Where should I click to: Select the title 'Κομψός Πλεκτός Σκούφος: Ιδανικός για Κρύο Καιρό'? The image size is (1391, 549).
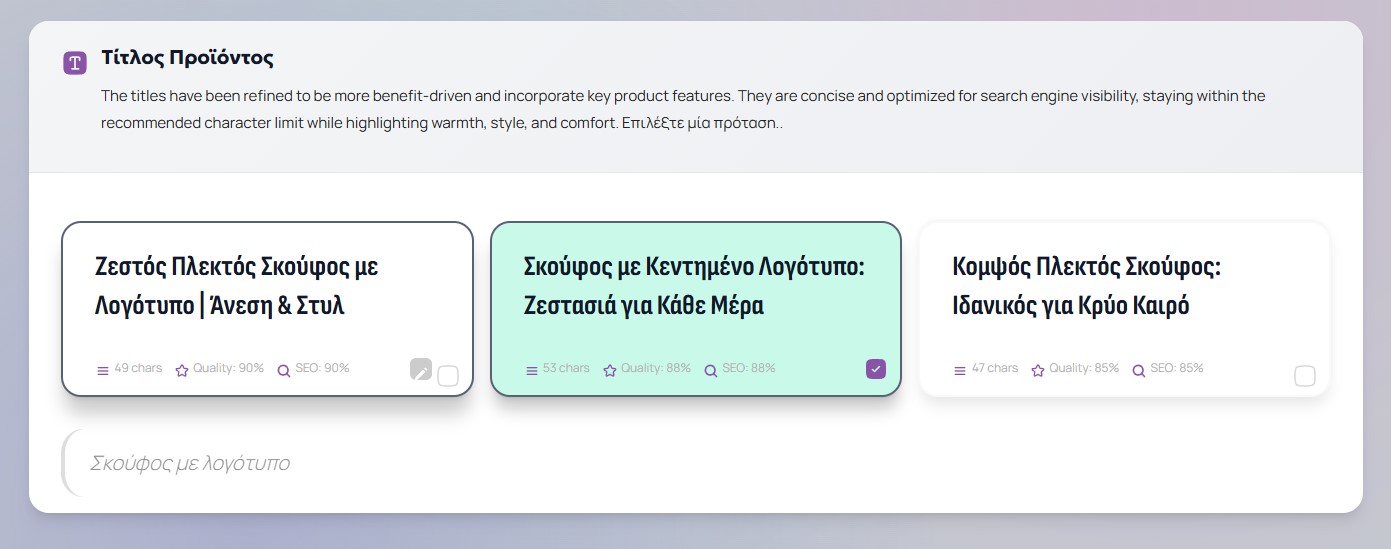[1086, 286]
